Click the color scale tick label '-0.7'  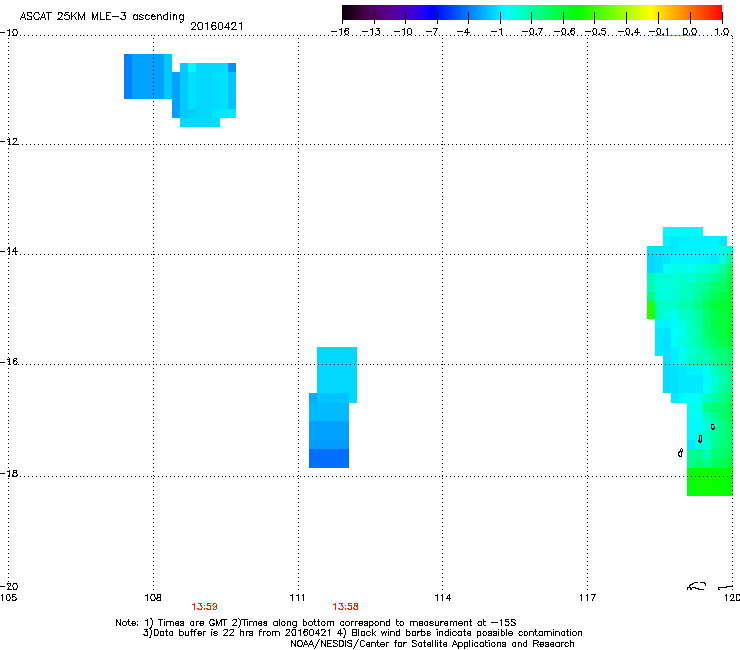532,32
